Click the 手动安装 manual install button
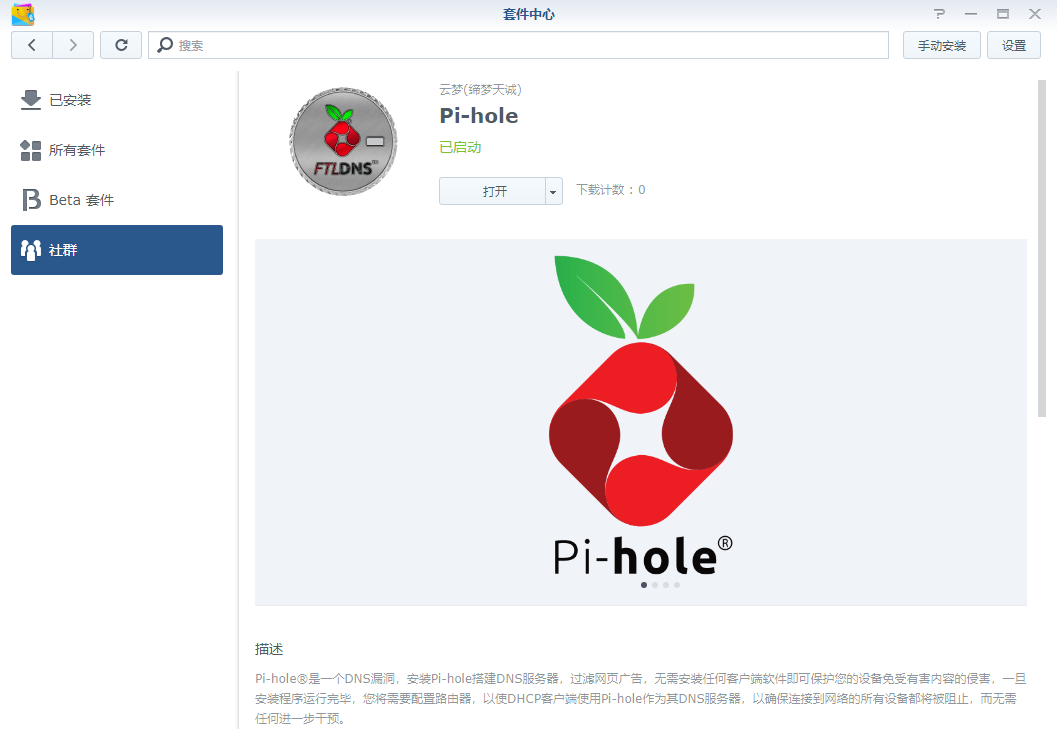Viewport: 1057px width, 729px height. point(941,45)
